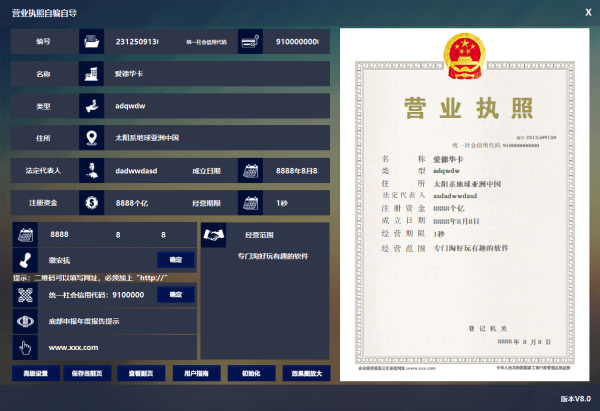Click the location pin icon for 住所
This screenshot has width=600, height=411.
coord(91,137)
